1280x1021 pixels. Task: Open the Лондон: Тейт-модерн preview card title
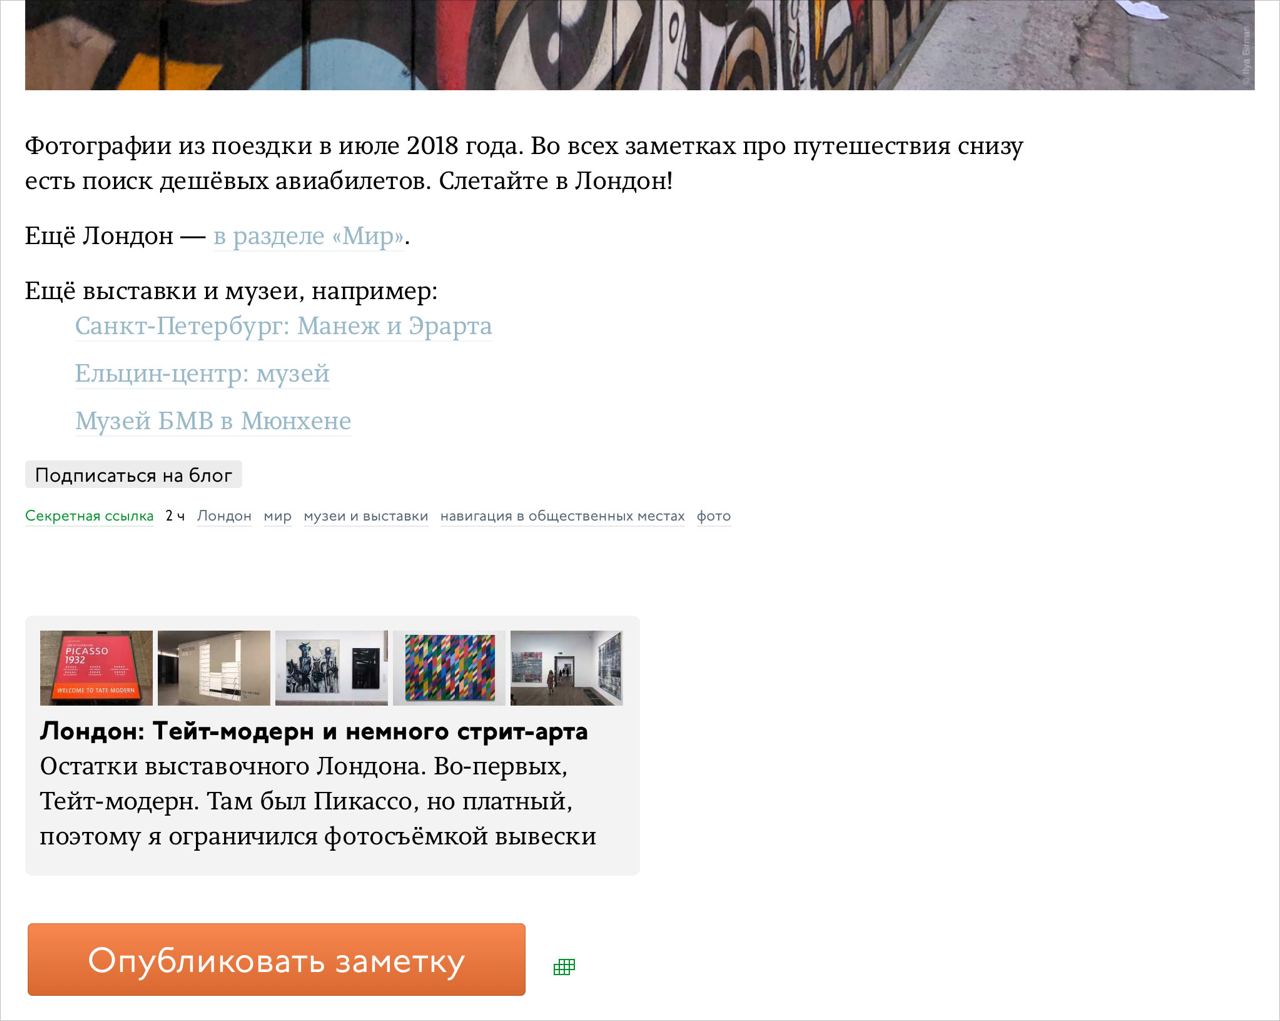314,731
